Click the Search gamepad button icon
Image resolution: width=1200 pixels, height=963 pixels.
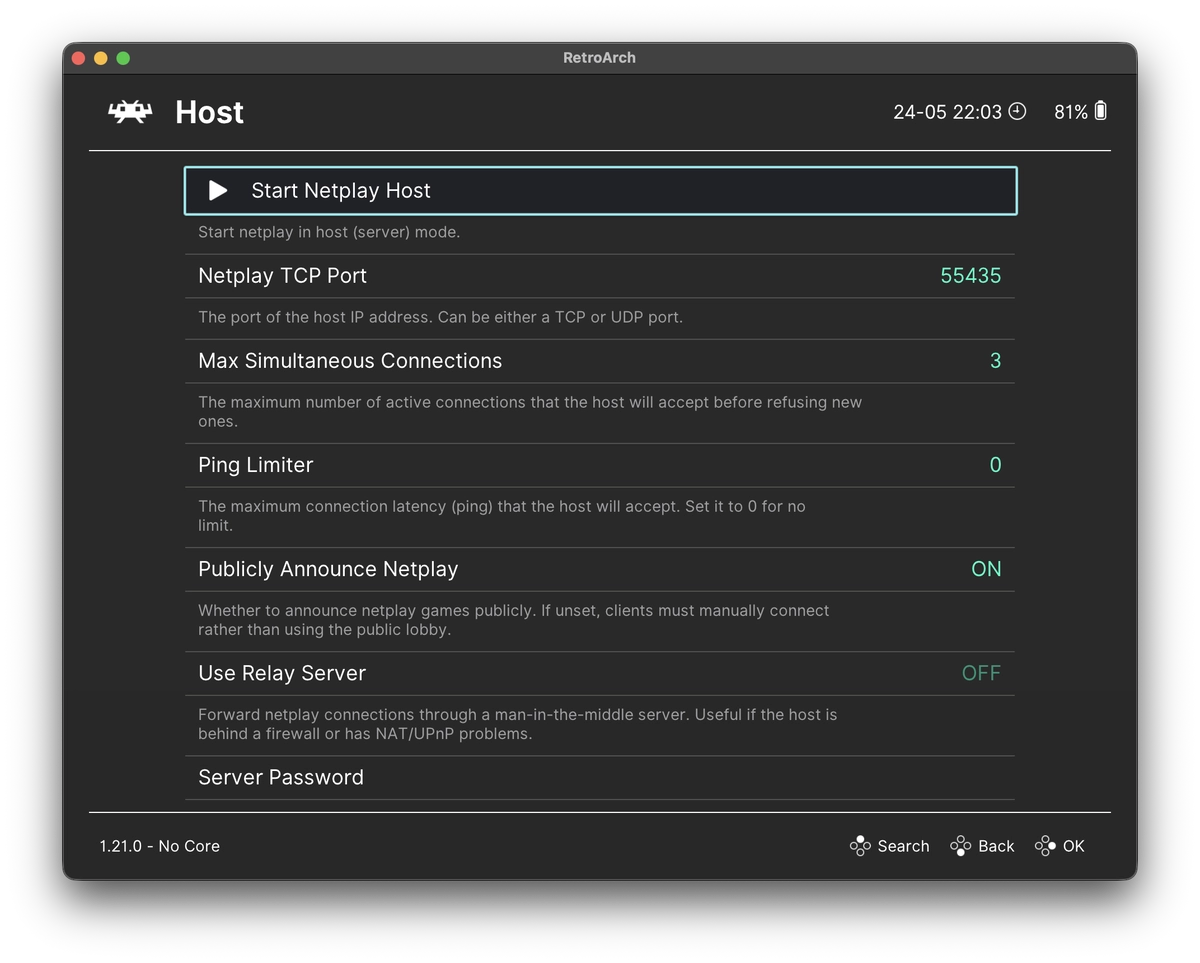point(860,846)
